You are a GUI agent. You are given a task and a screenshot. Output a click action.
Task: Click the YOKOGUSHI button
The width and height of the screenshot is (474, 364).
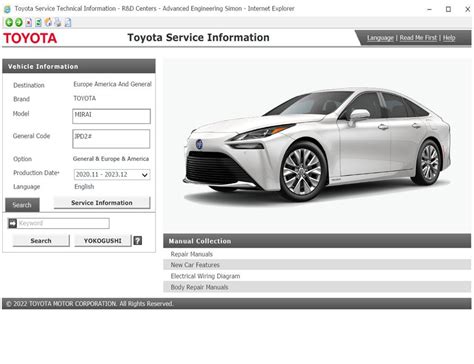[103, 241]
